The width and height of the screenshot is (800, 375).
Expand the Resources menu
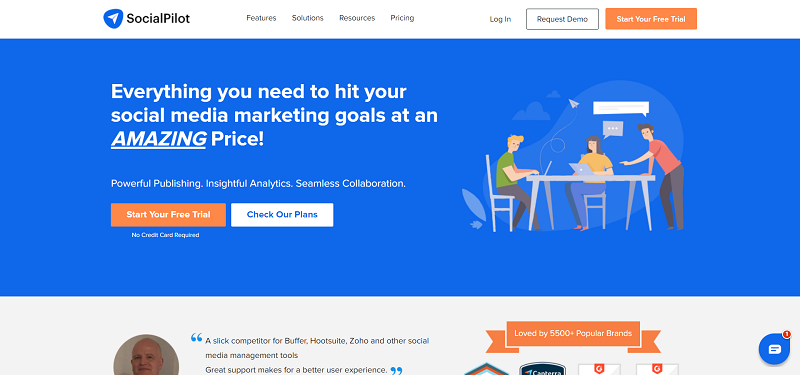coord(357,18)
